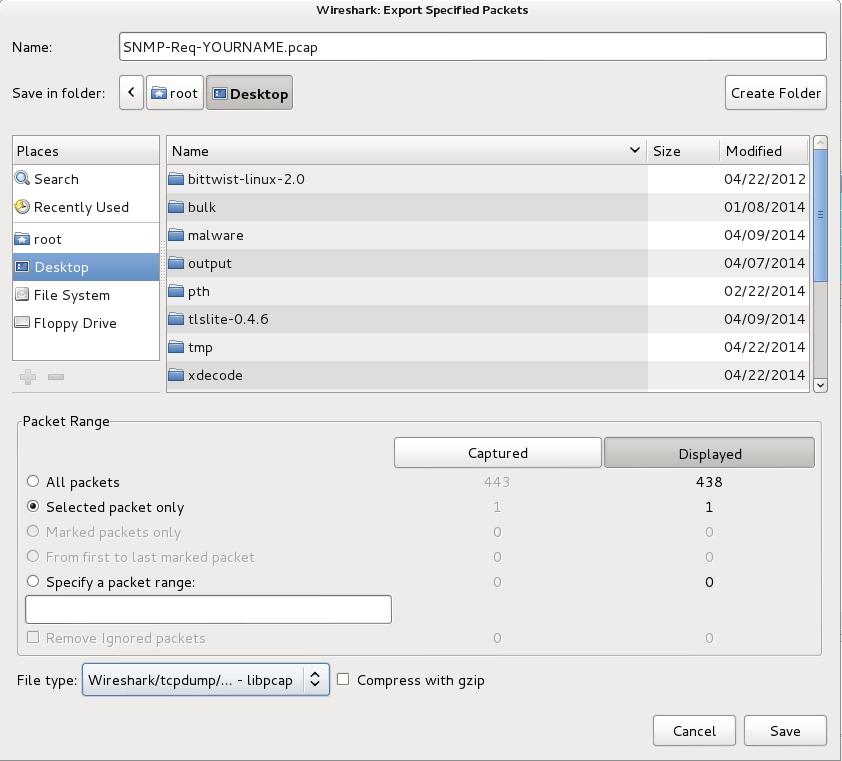842x761 pixels.
Task: Choose Specify a packet range option
Action: [34, 582]
